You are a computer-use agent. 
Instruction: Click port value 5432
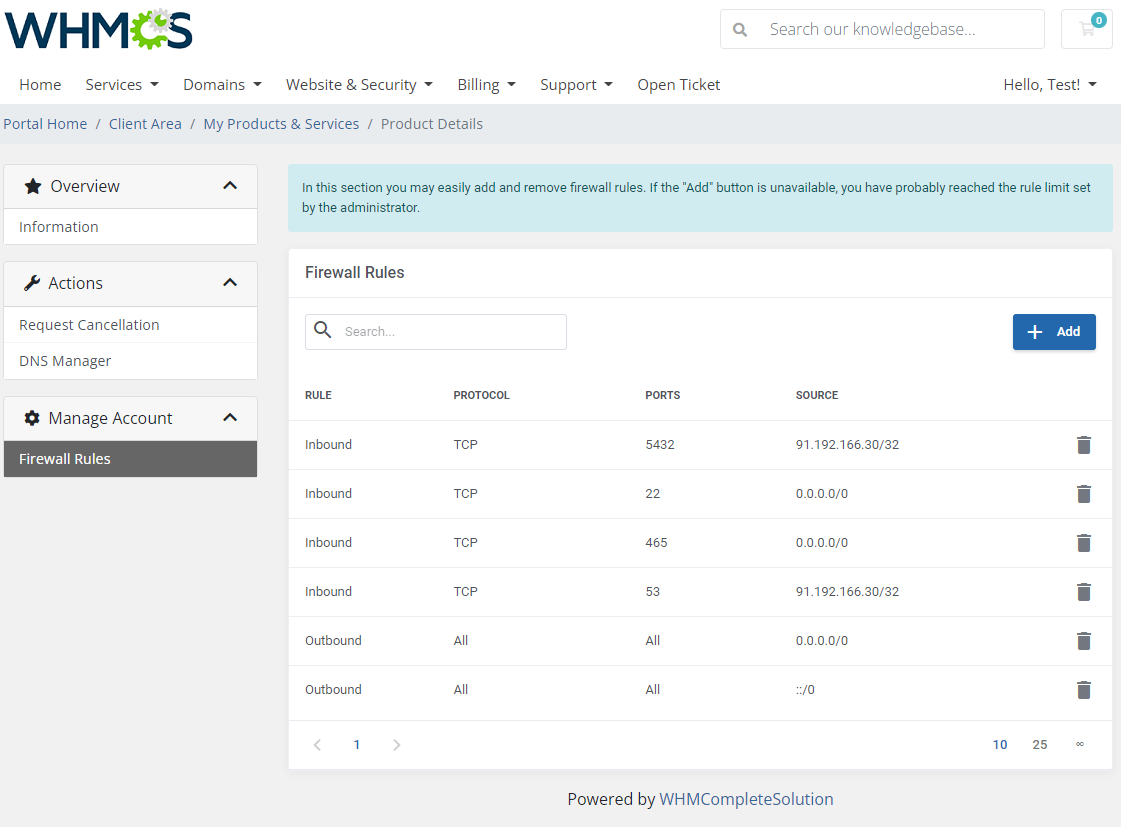[659, 445]
